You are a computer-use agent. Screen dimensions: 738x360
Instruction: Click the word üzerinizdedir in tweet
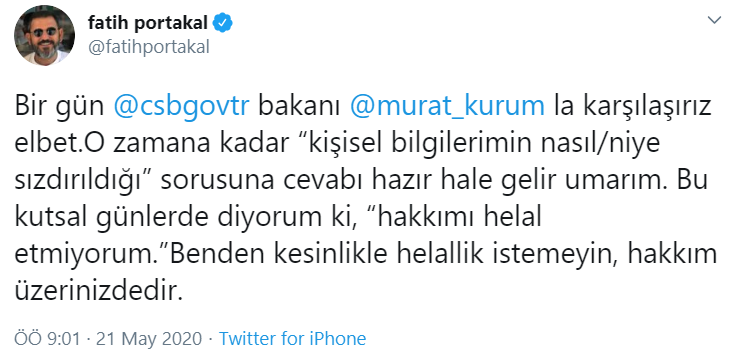point(98,291)
